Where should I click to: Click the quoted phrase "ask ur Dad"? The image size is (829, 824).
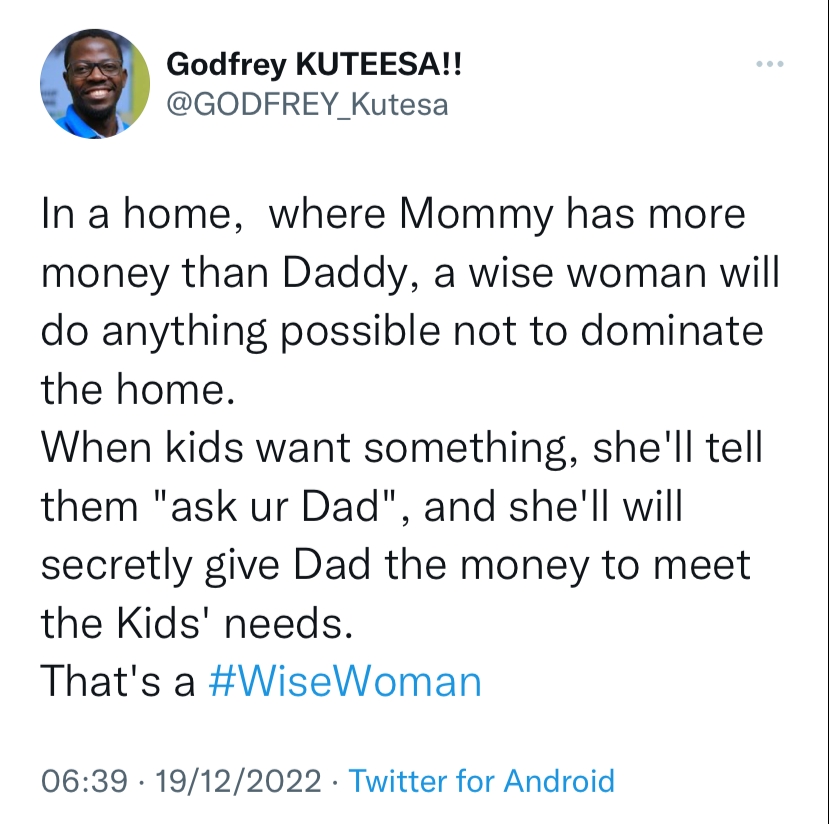275,506
